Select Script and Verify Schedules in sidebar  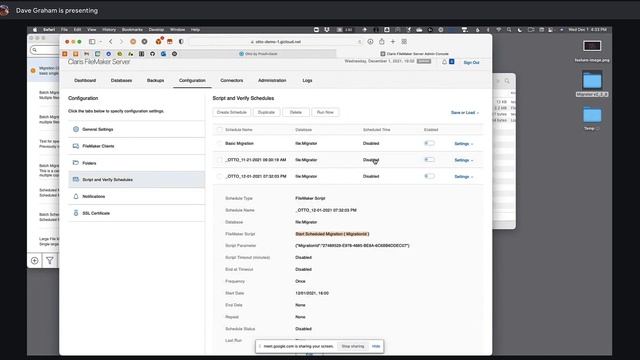coord(136,180)
